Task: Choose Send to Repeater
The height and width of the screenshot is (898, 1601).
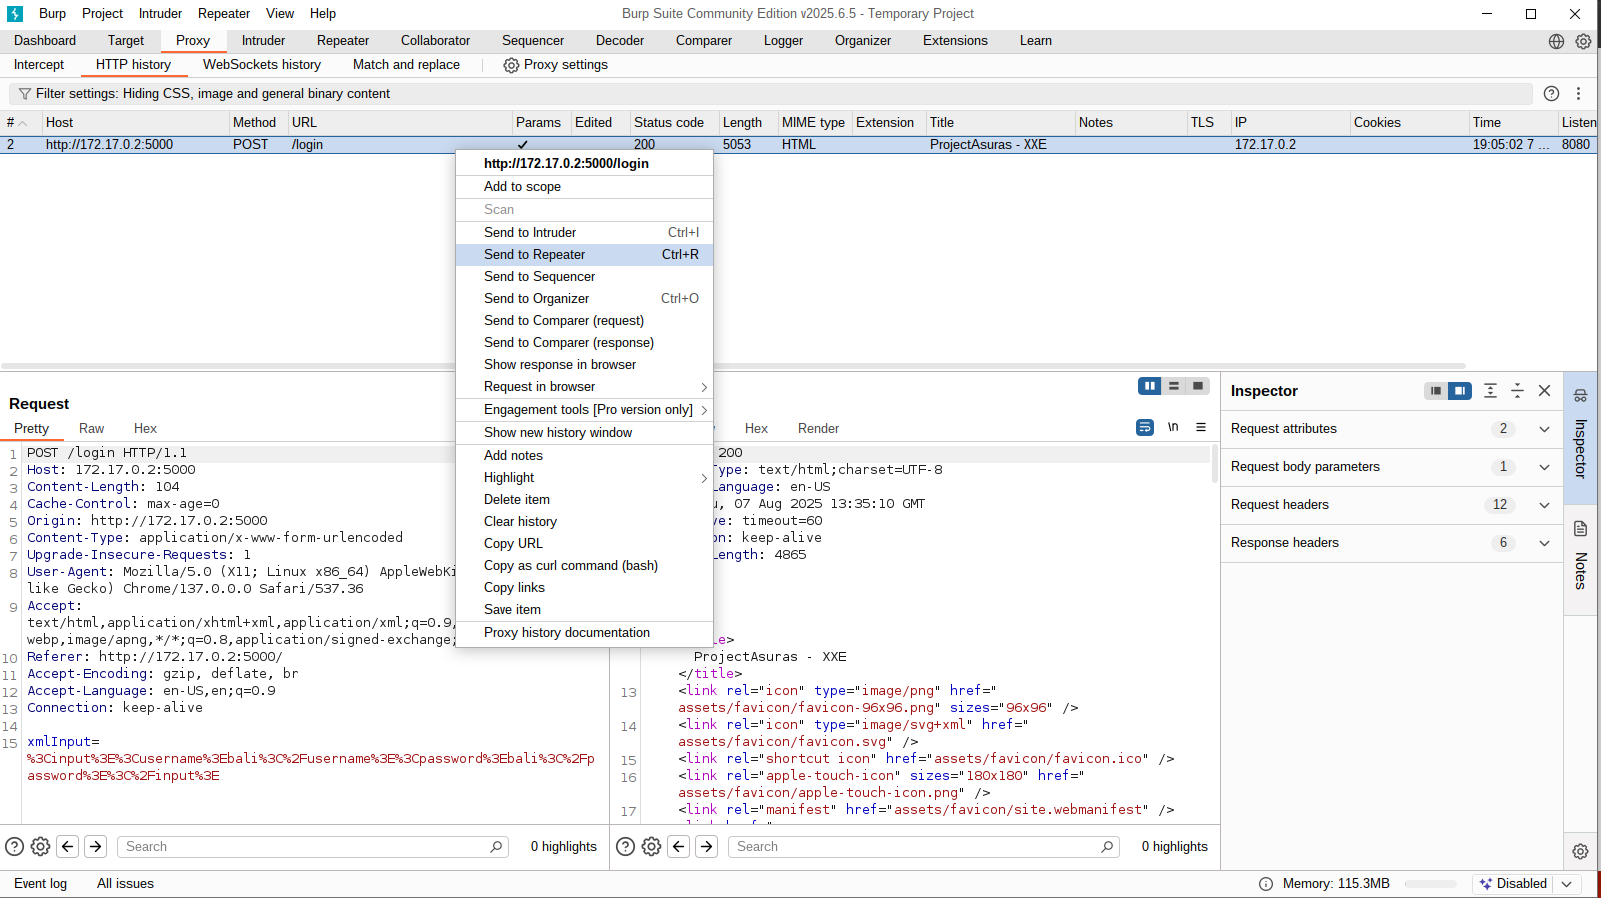Action: pos(584,255)
